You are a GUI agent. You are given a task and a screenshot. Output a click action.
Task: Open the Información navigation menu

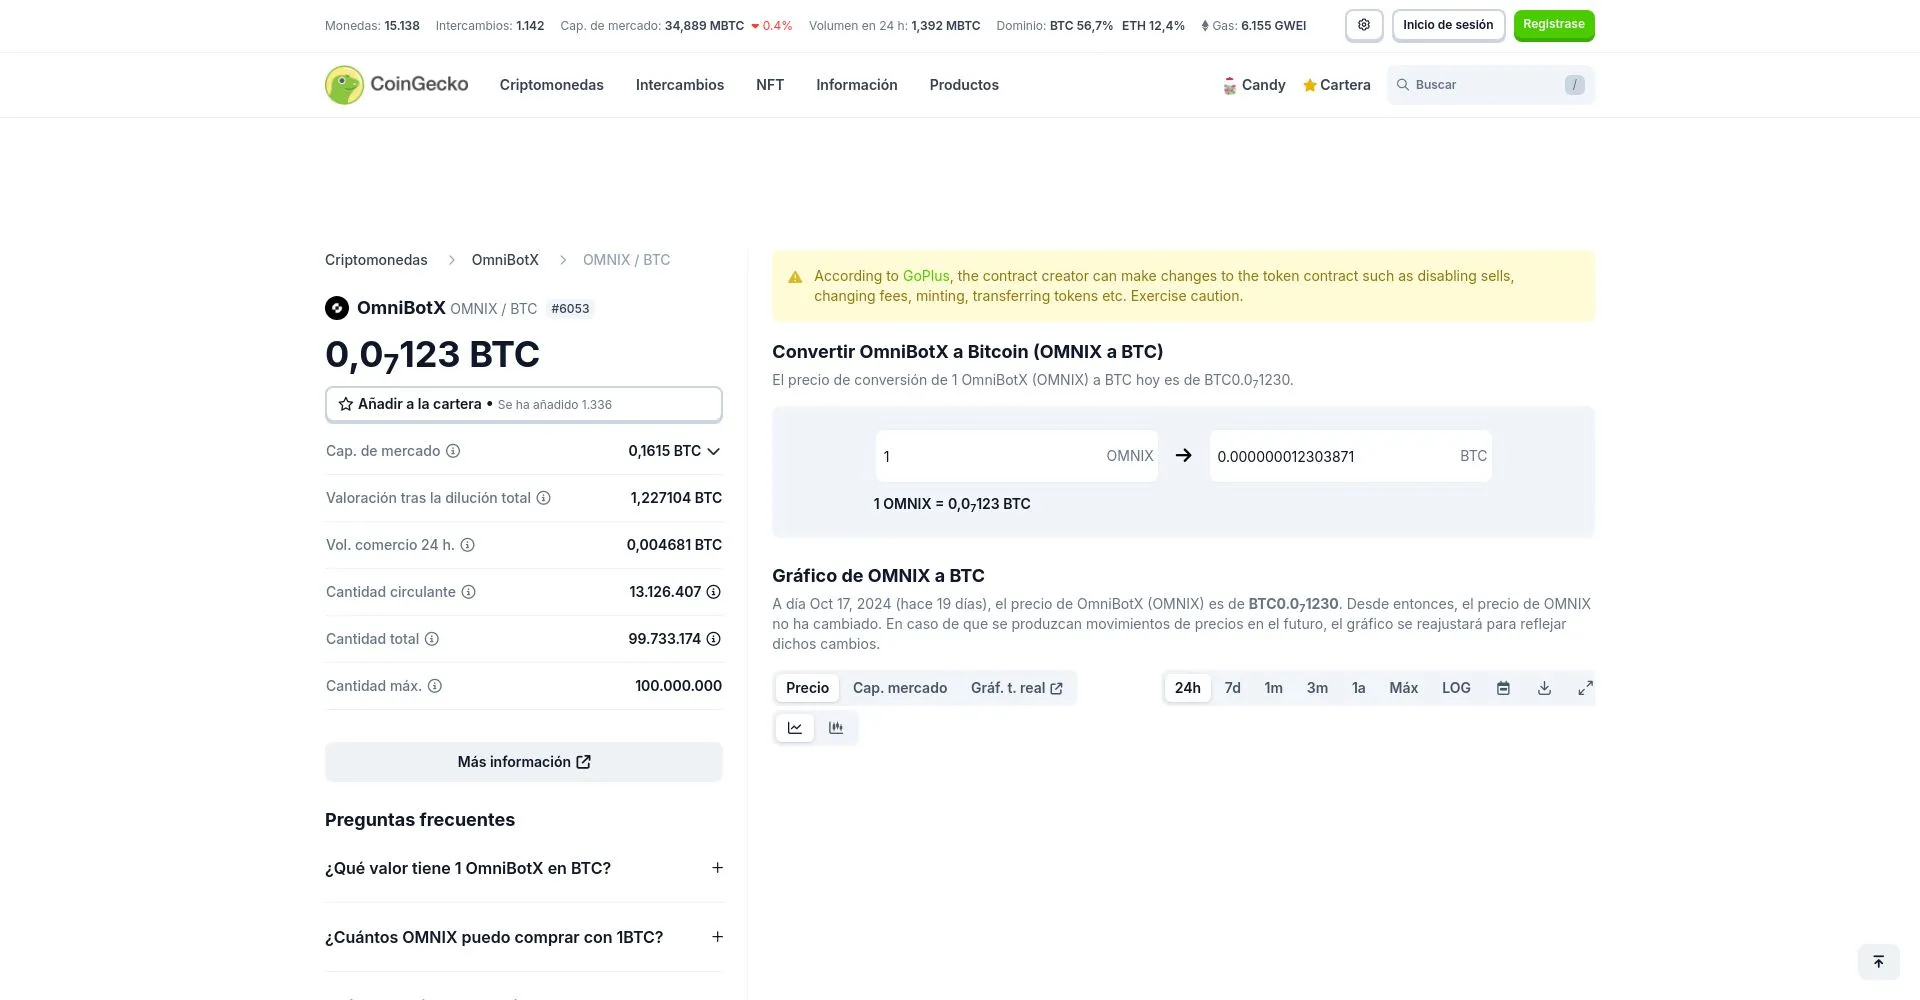tap(857, 85)
